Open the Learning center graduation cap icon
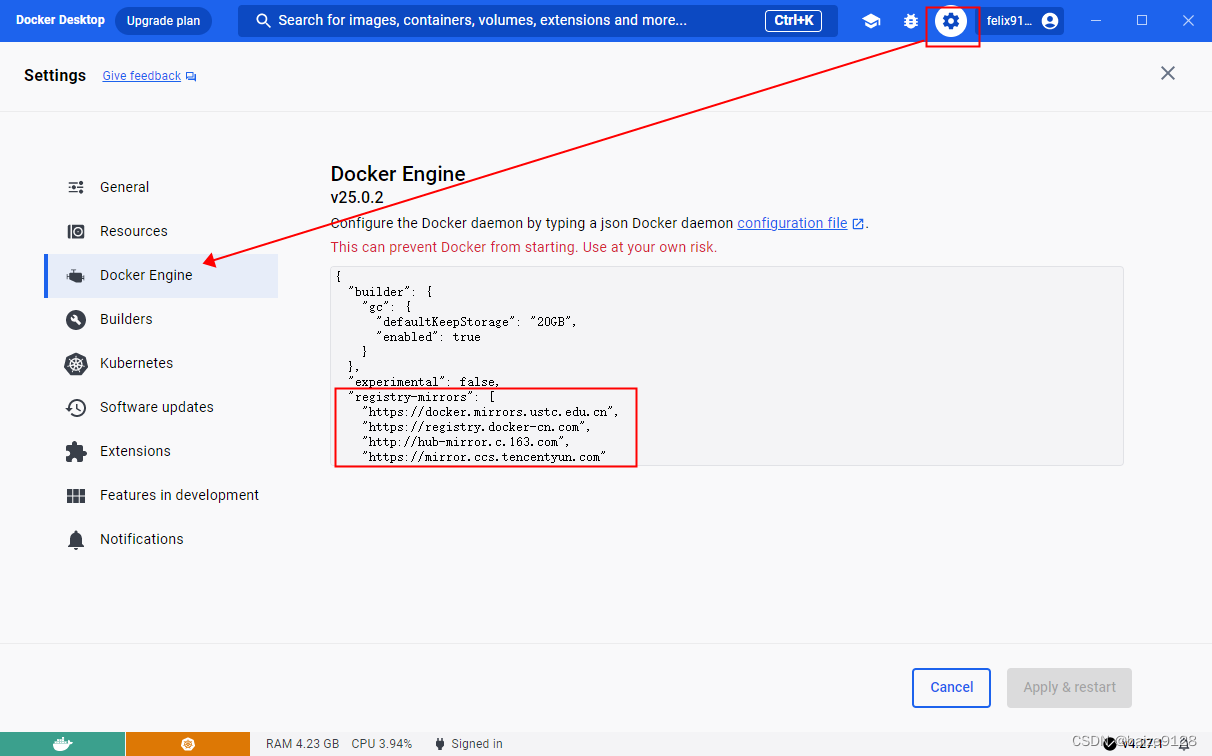 point(871,21)
